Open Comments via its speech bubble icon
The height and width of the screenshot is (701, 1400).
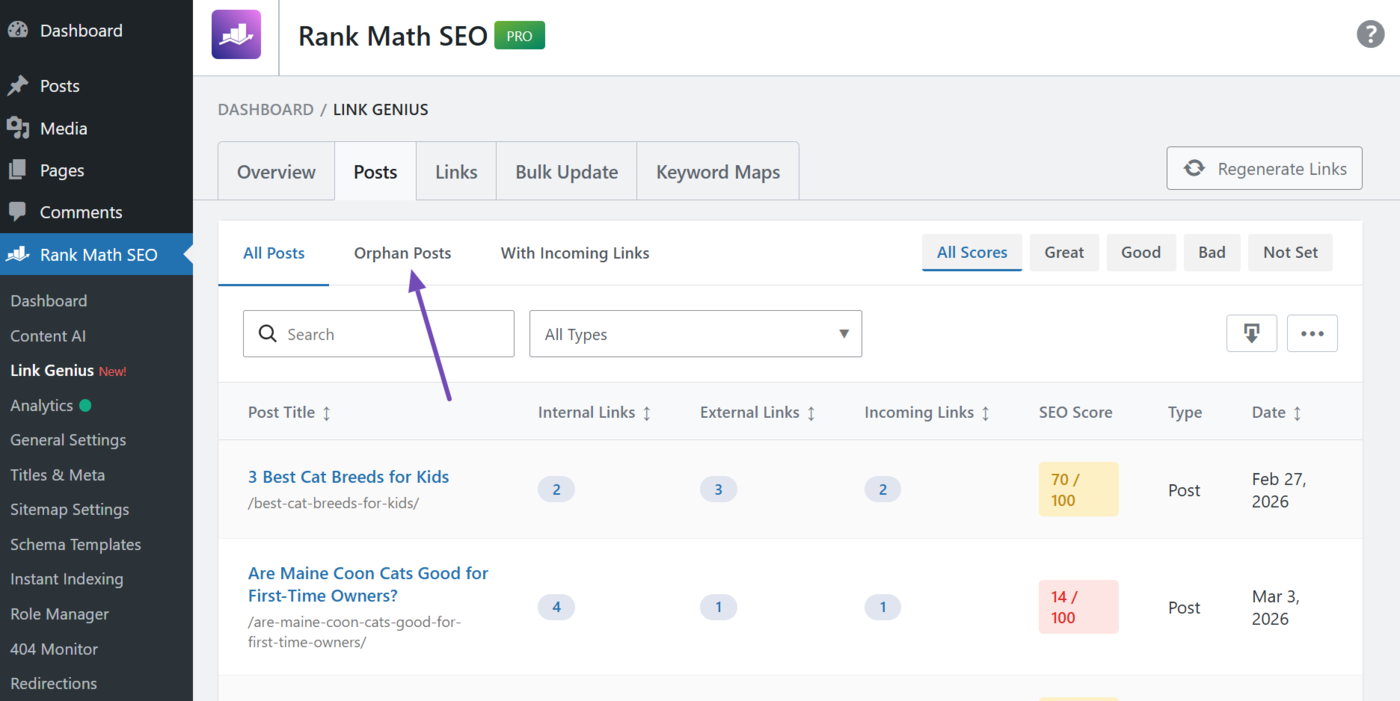tap(17, 212)
